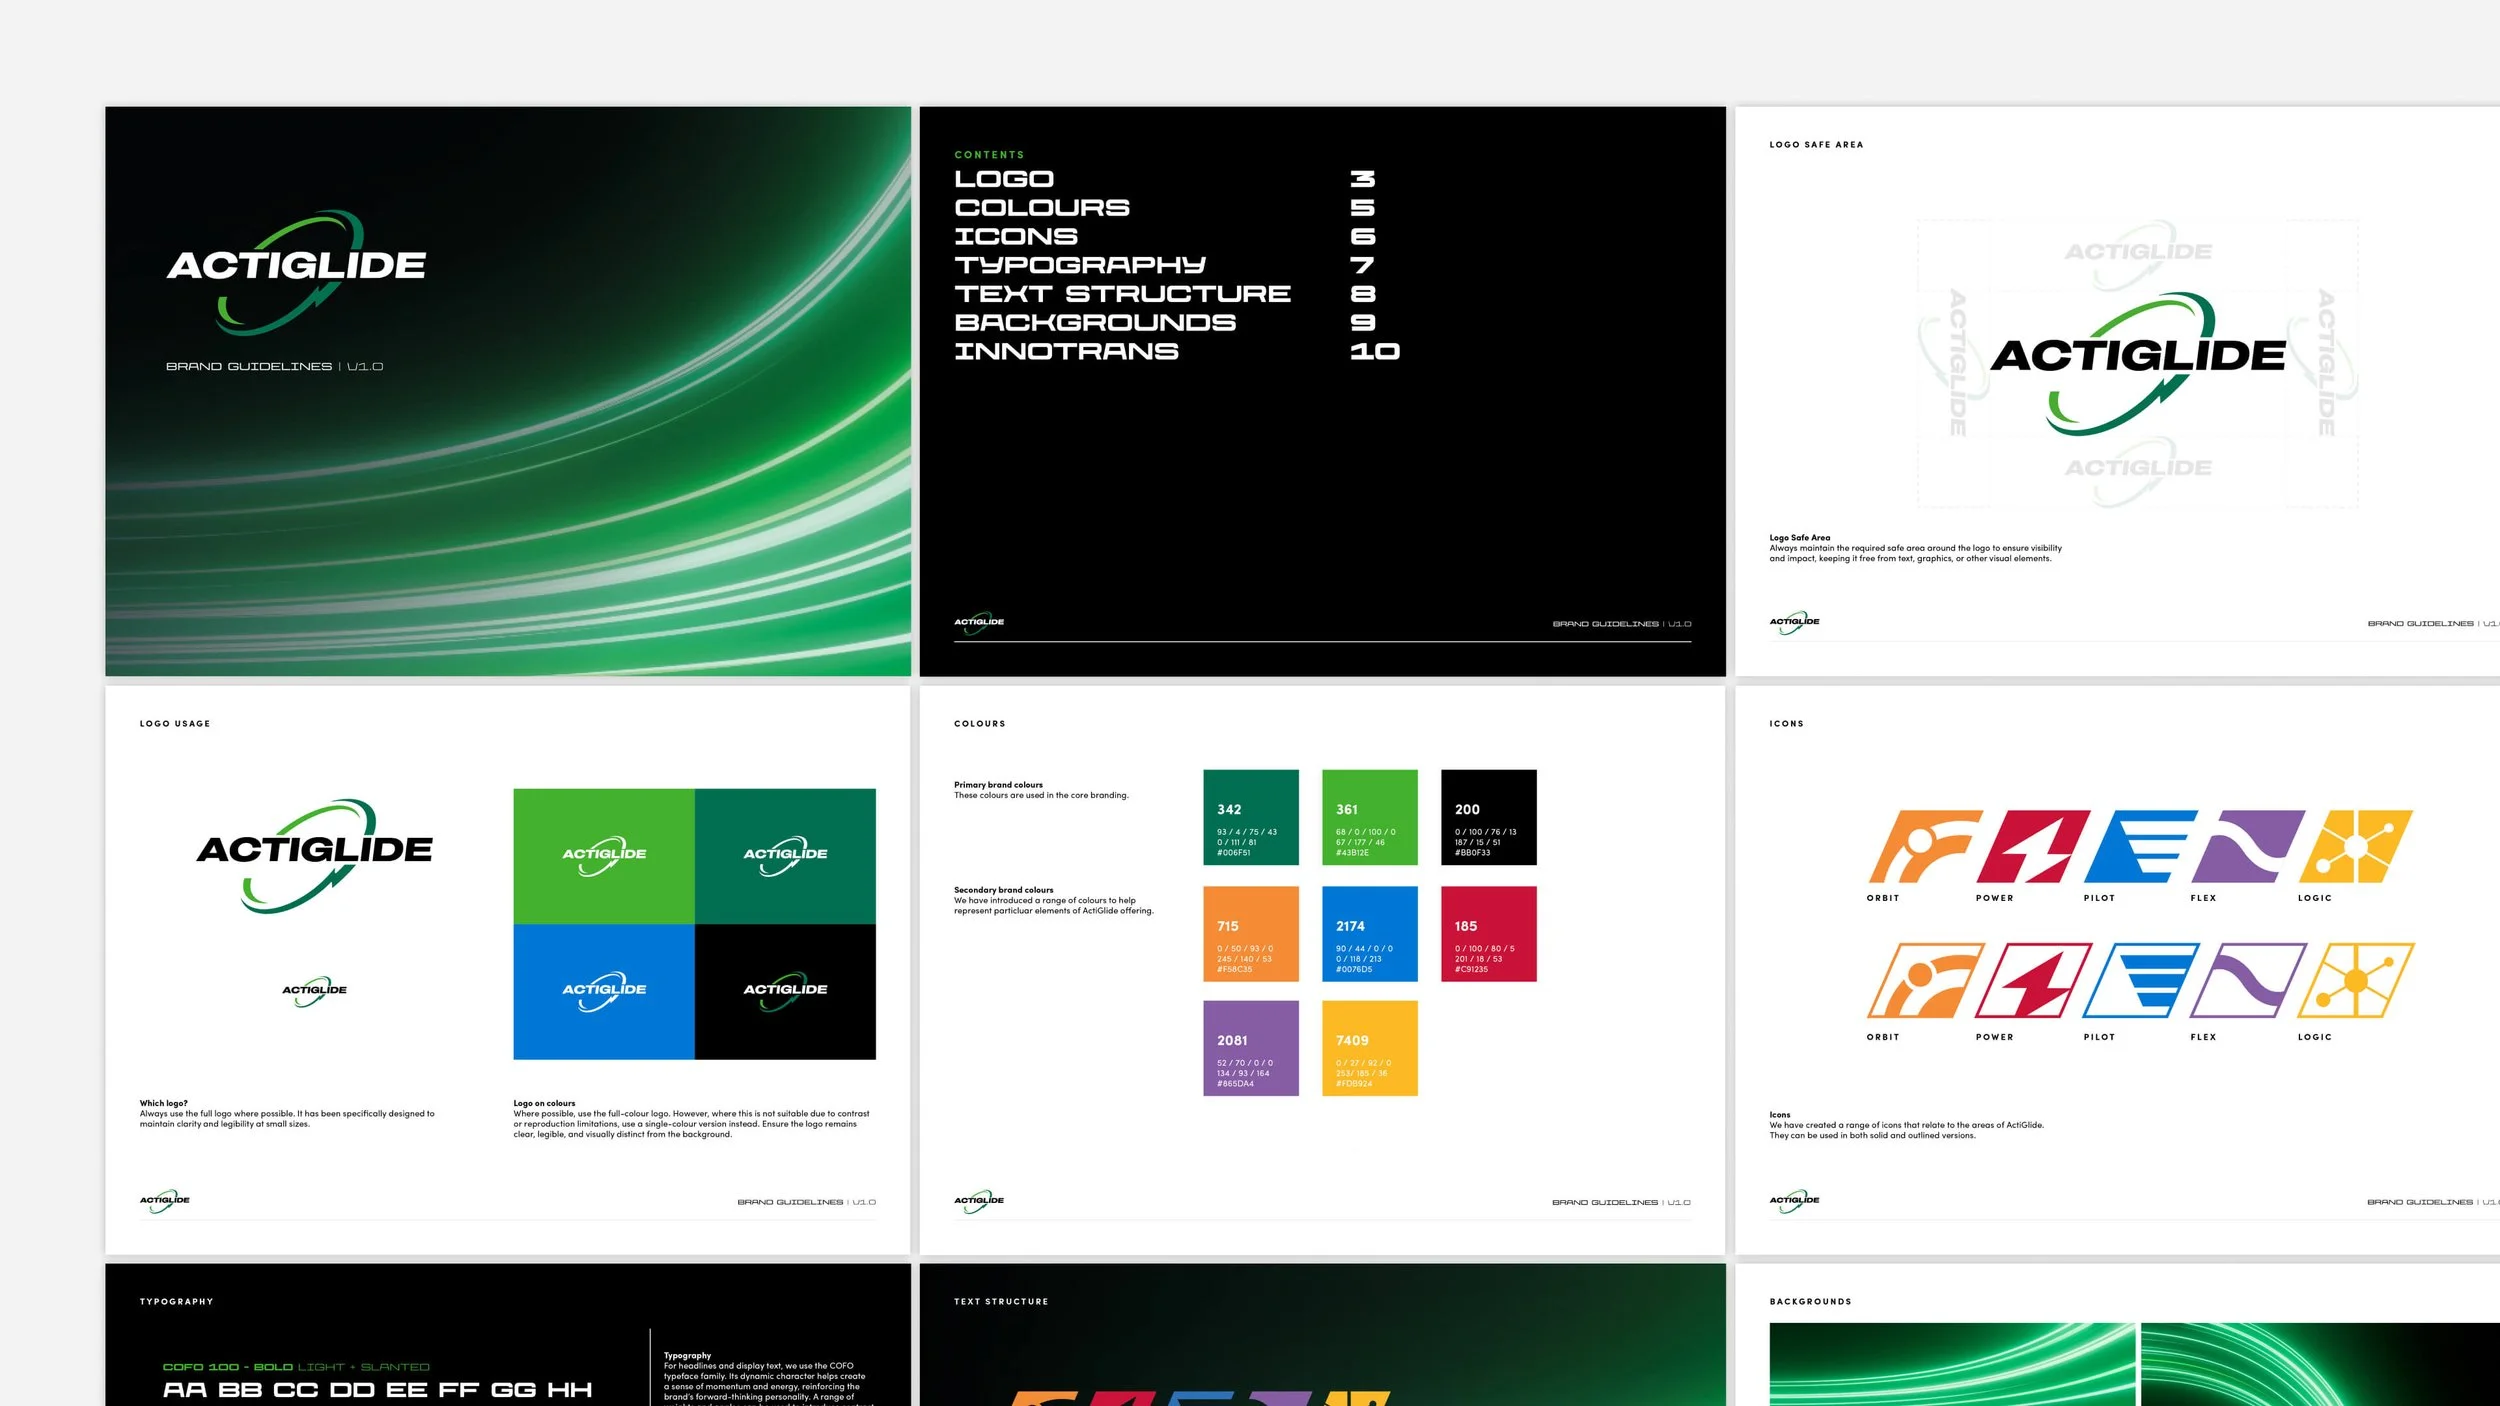Select the blue 2174 colour swatch

coord(1370,934)
